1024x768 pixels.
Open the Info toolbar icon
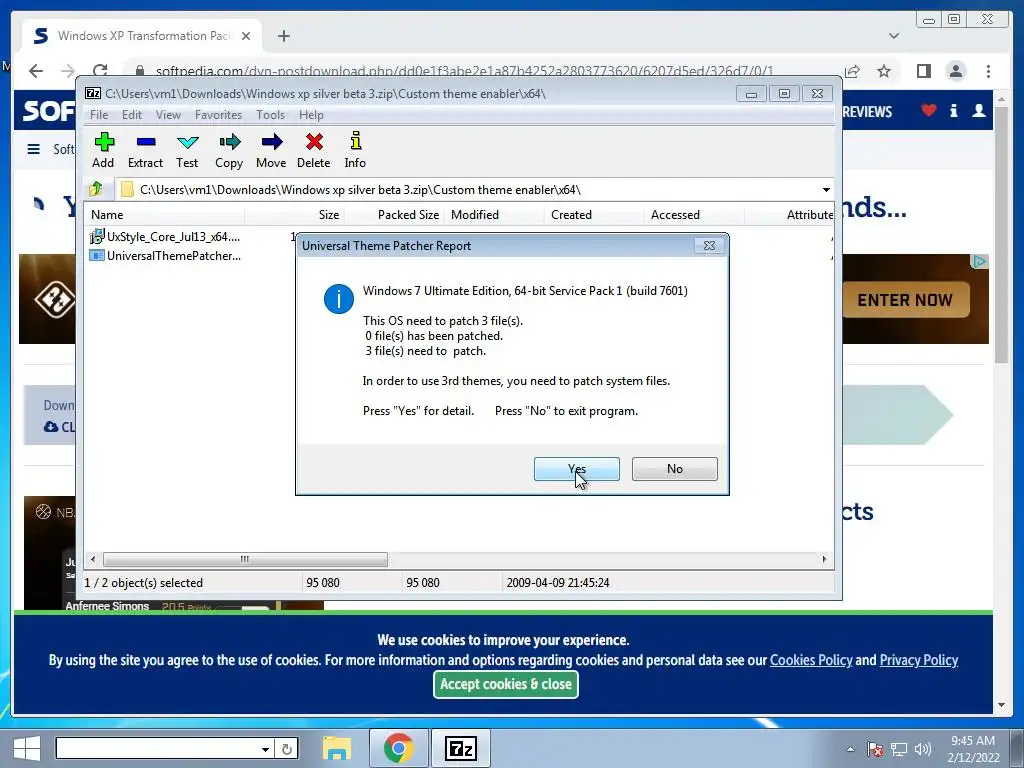[355, 150]
